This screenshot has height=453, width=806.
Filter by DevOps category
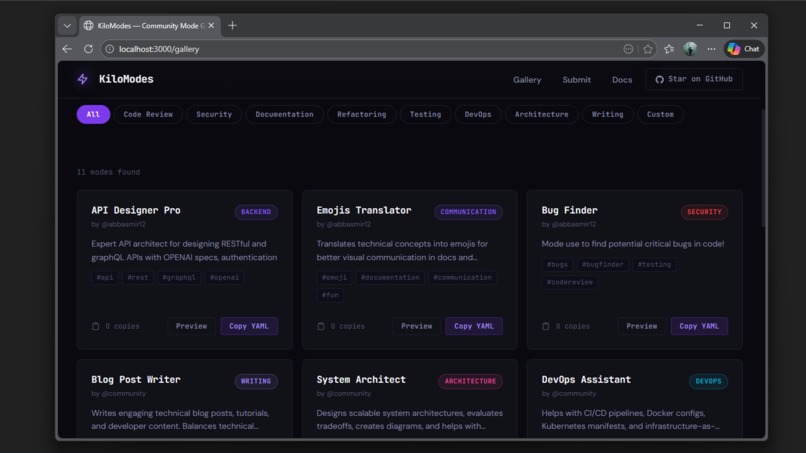pos(478,114)
